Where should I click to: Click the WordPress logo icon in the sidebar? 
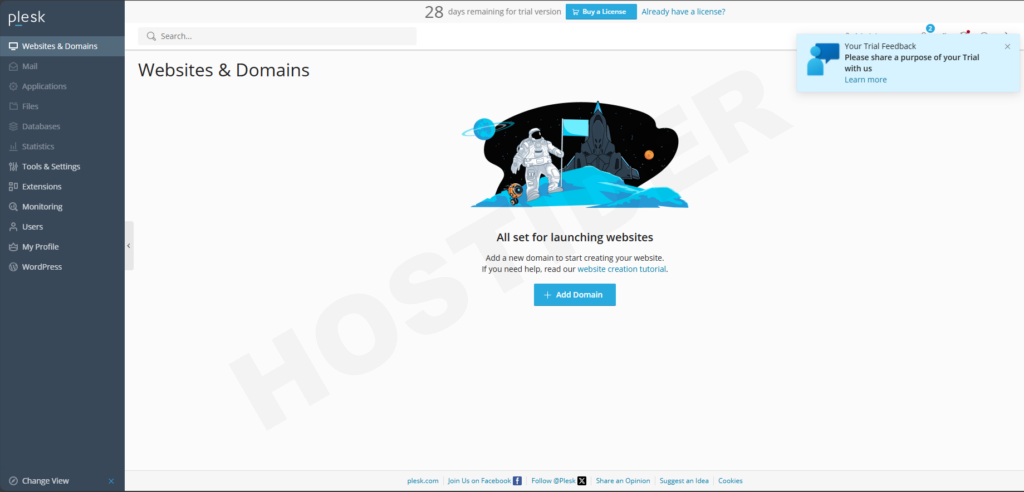coord(13,267)
